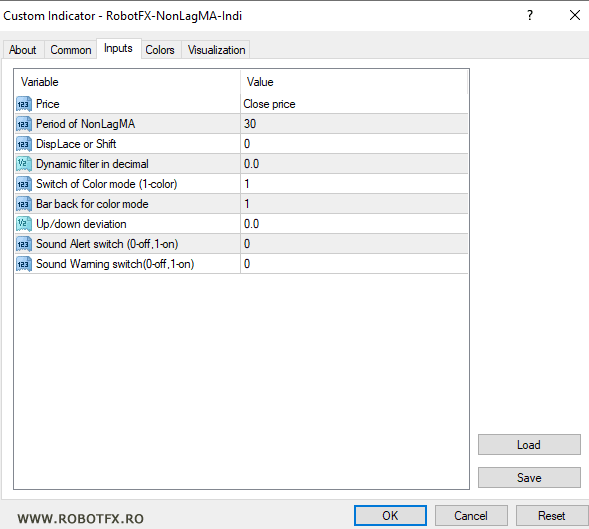Screen dimensions: 589x529
Task: Select the Inputs tab
Action: (119, 48)
